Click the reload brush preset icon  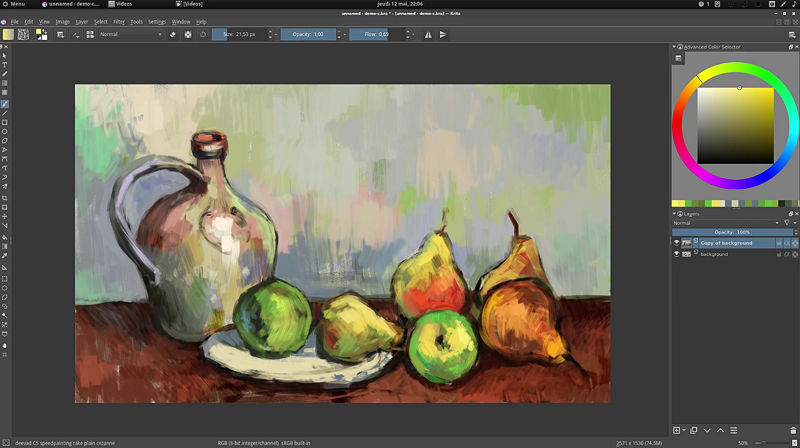click(203, 34)
